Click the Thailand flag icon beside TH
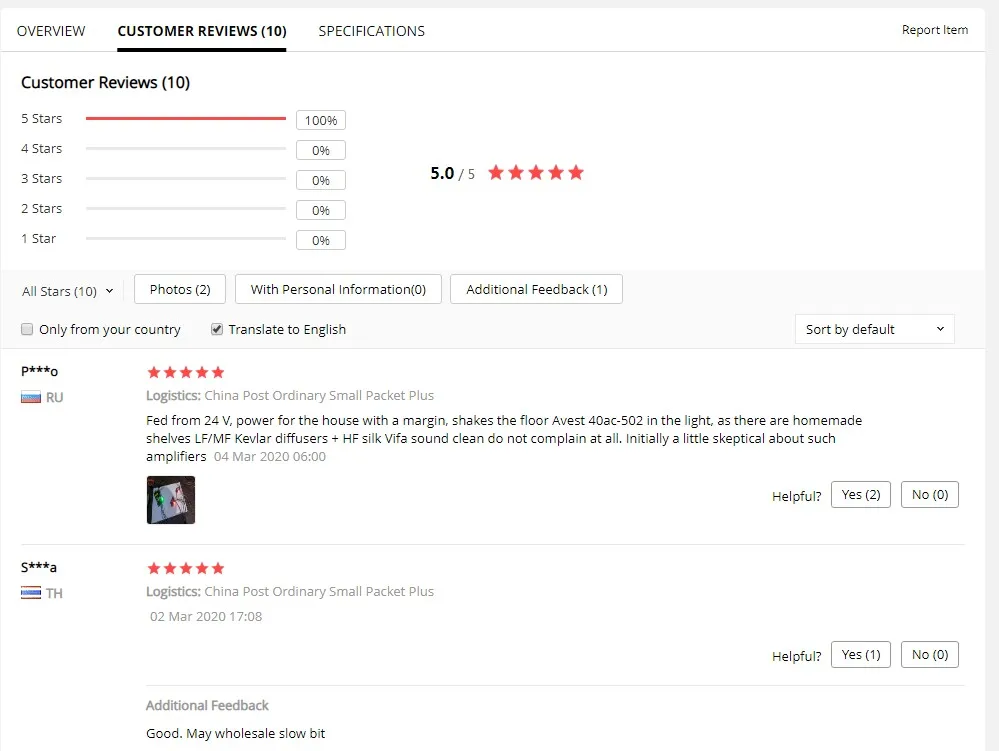The height and width of the screenshot is (751, 999). 31,593
